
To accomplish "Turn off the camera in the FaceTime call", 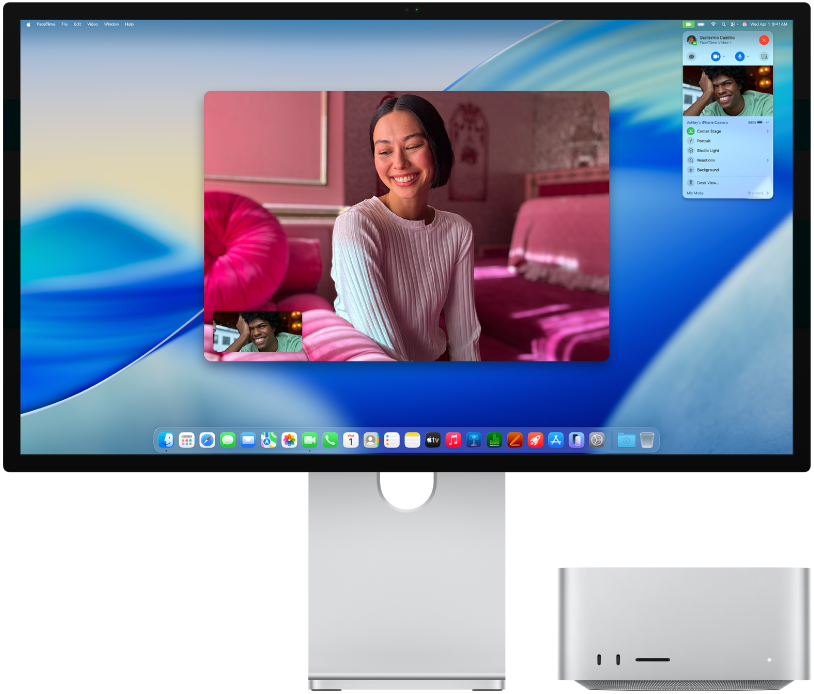I will 715,56.
